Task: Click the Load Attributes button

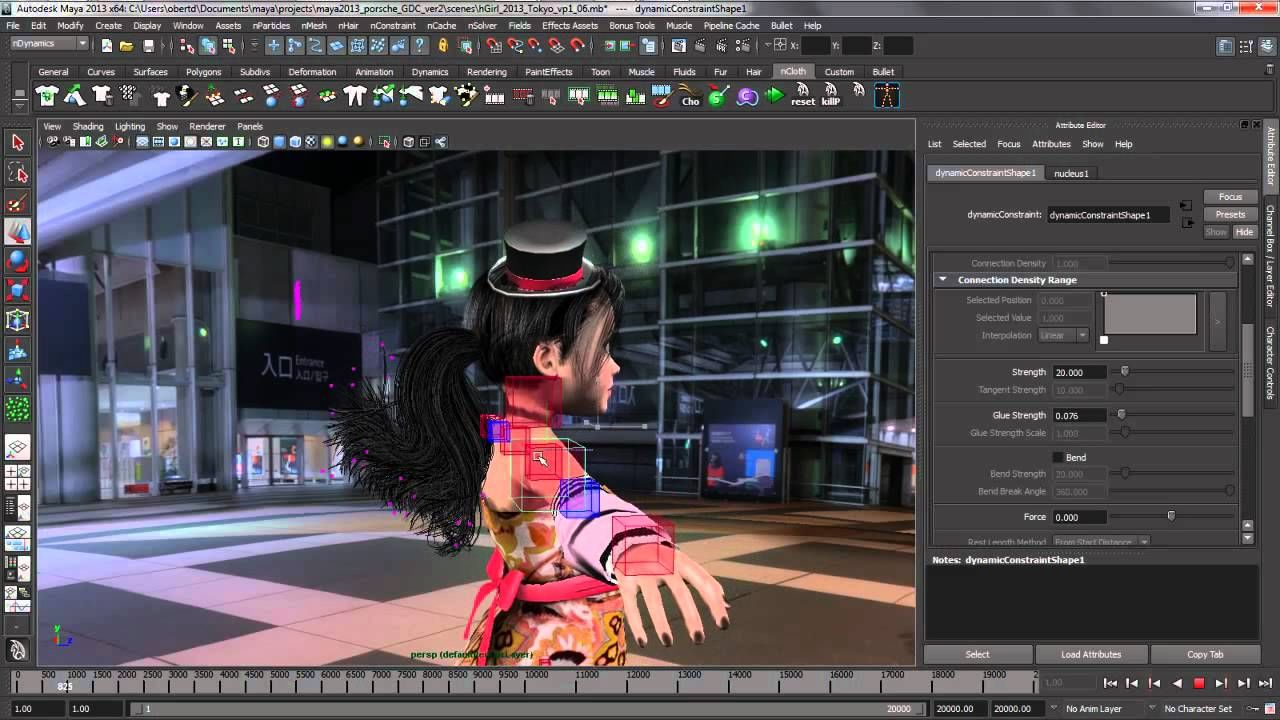Action: [x=1091, y=654]
